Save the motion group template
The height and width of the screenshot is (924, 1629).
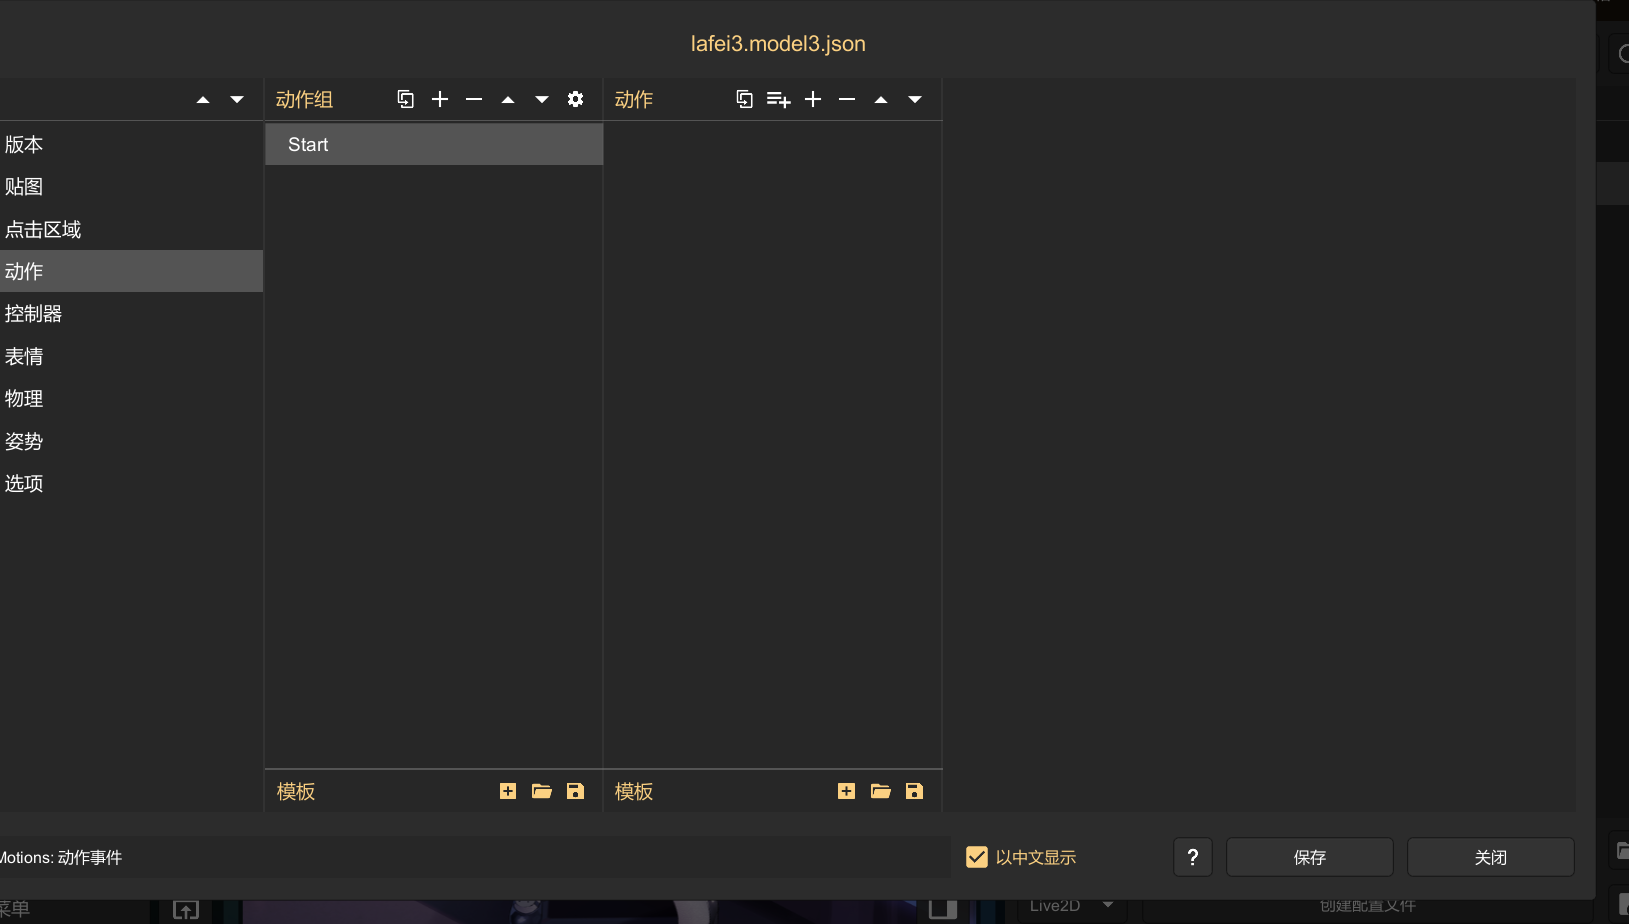(x=575, y=791)
